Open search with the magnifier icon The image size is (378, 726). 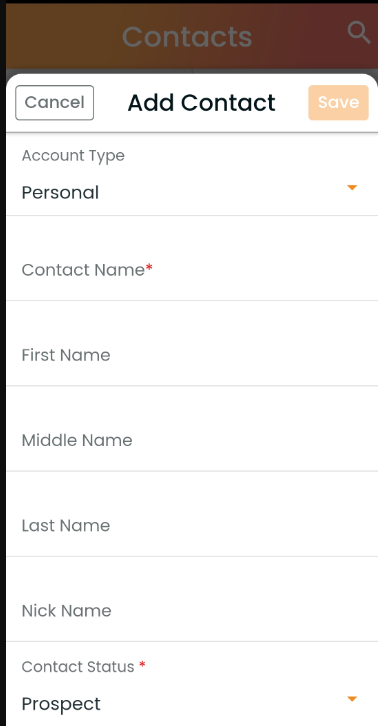[359, 33]
